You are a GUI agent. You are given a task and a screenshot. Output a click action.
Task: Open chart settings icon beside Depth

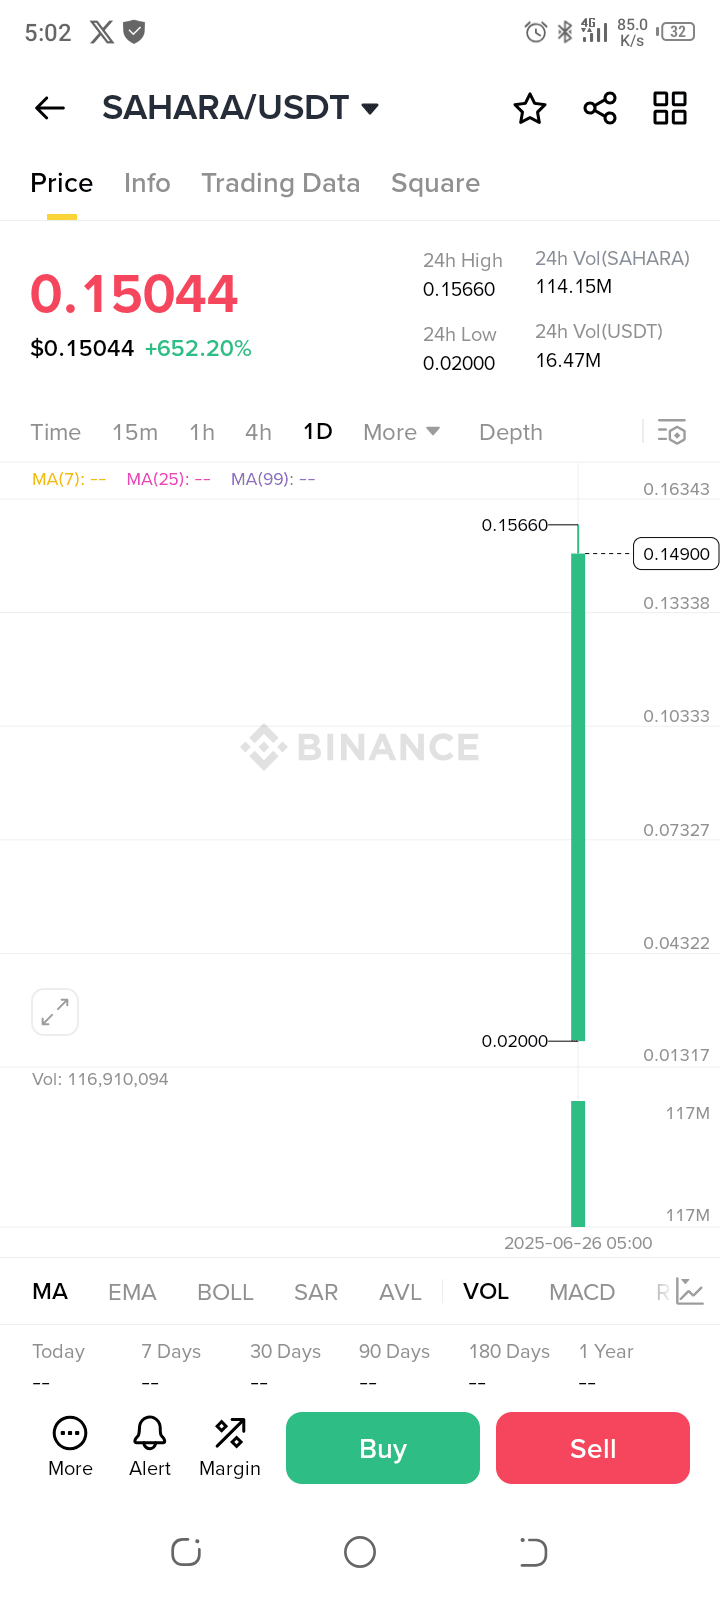672,432
